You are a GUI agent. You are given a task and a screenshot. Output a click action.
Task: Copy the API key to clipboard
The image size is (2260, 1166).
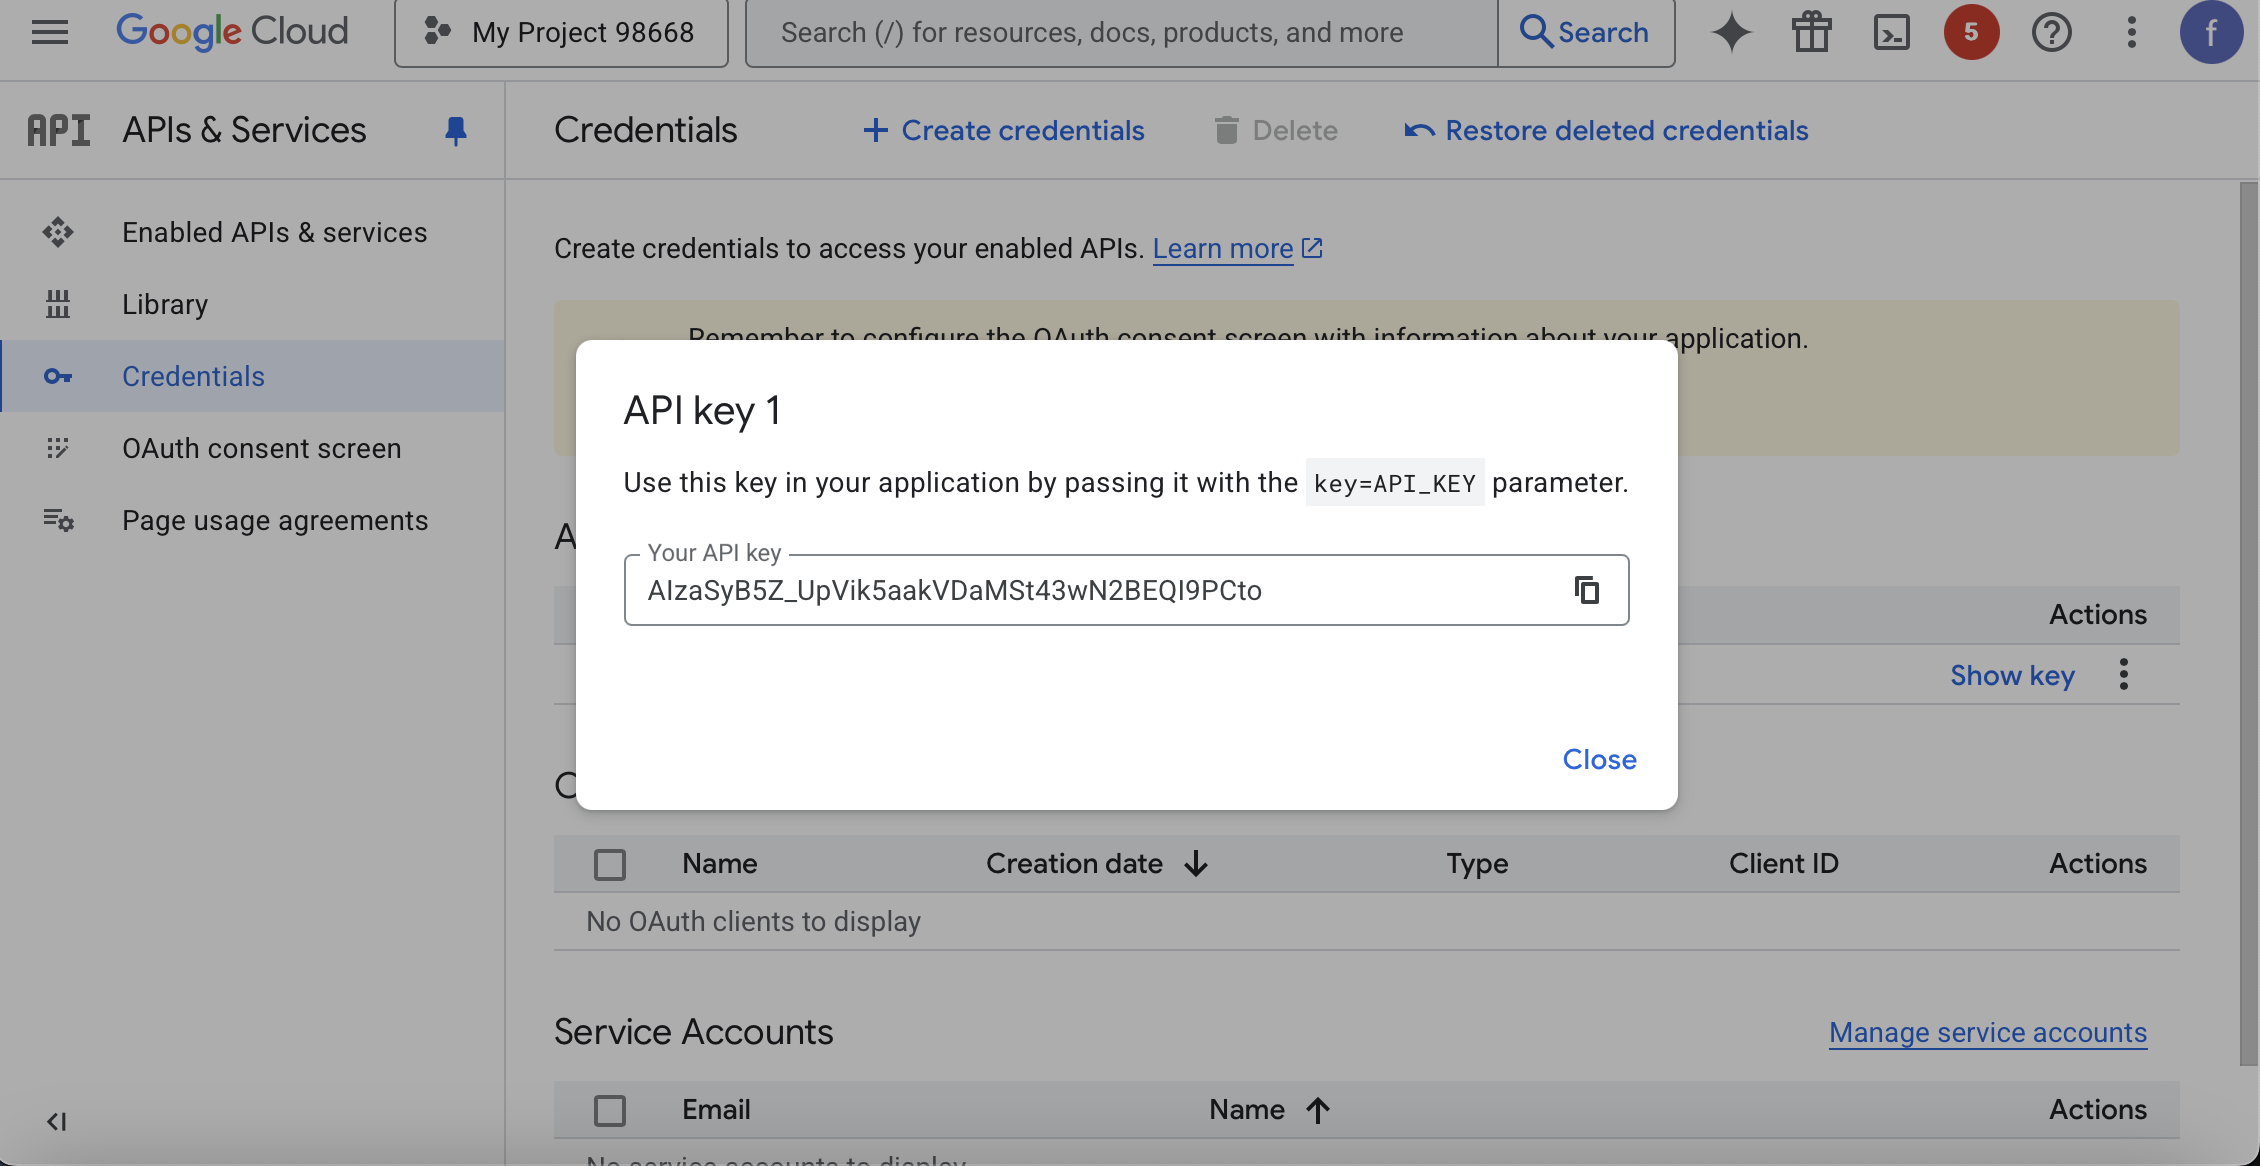(1587, 590)
